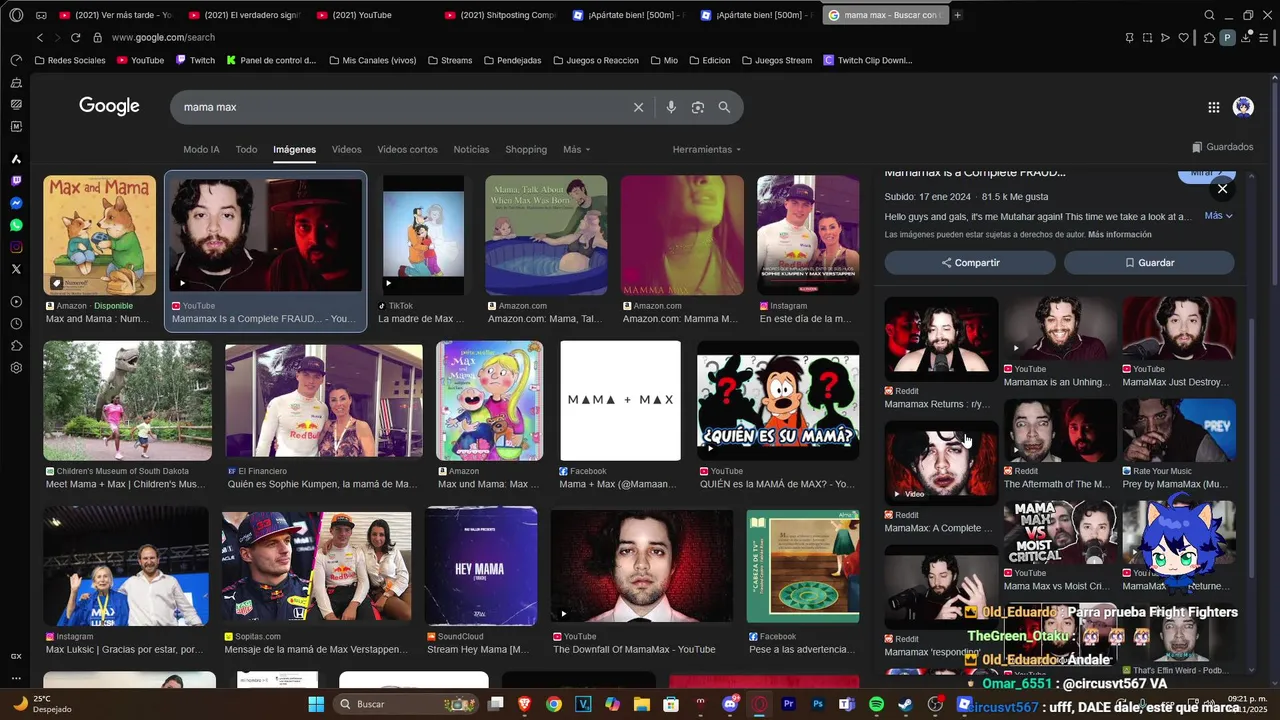
Task: Expand the Más search filter dropdown
Action: [576, 149]
